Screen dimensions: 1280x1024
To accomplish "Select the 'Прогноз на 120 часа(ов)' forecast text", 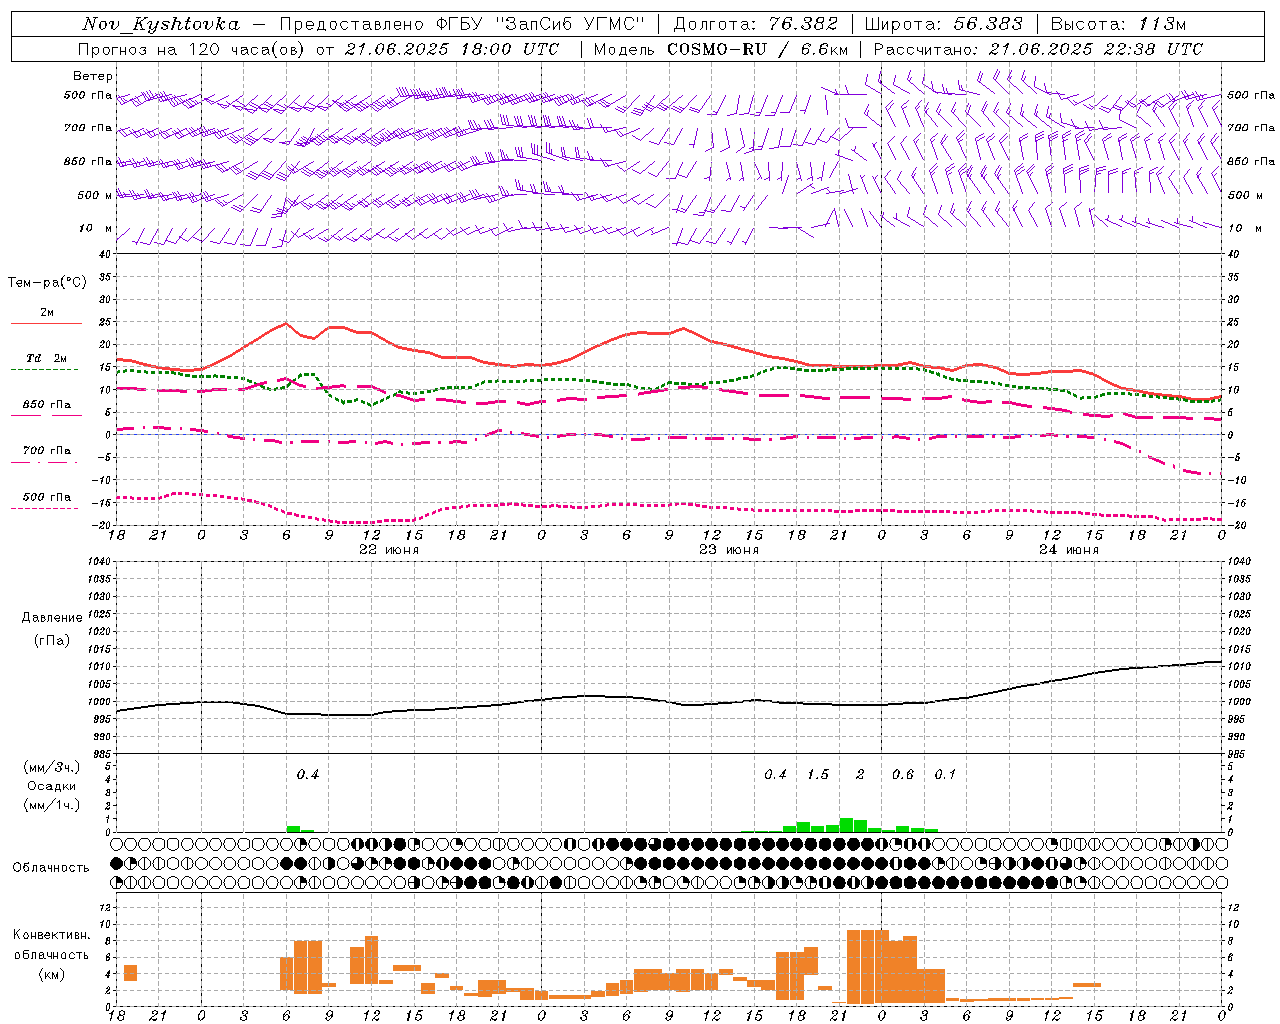I will [192, 49].
